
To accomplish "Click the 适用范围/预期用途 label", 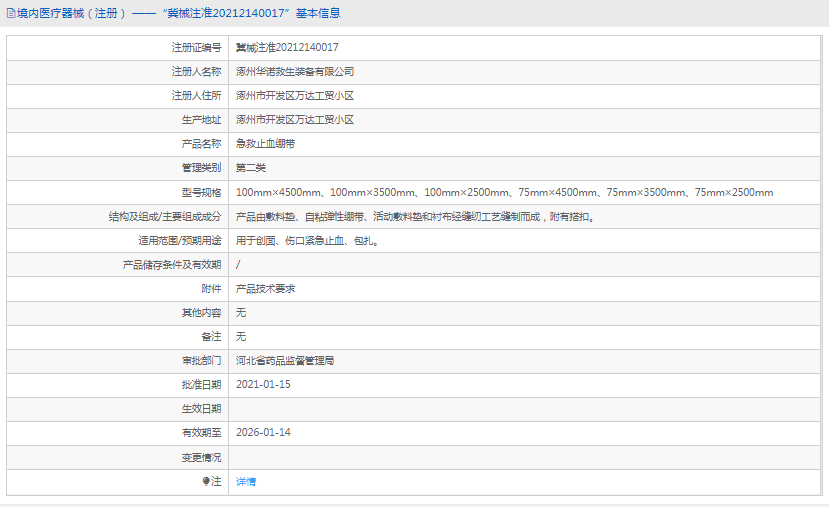I will pos(180,241).
